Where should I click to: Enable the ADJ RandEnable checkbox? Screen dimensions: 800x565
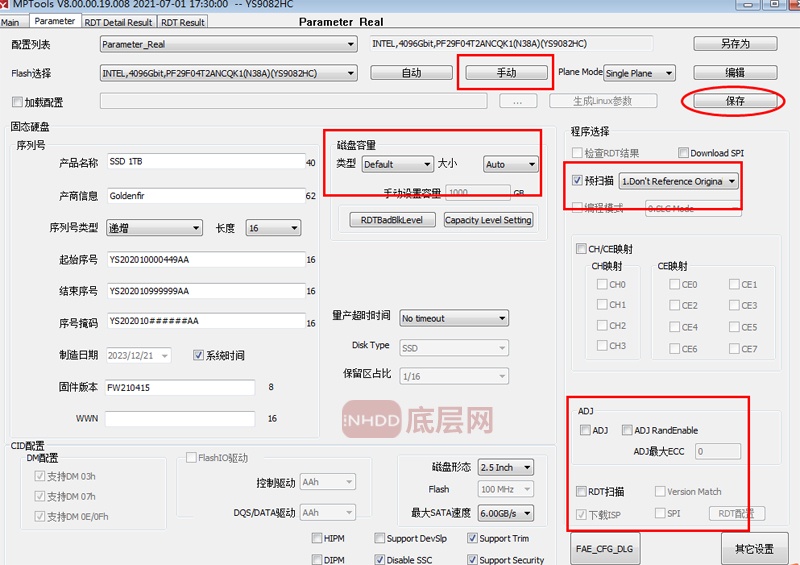[x=627, y=431]
